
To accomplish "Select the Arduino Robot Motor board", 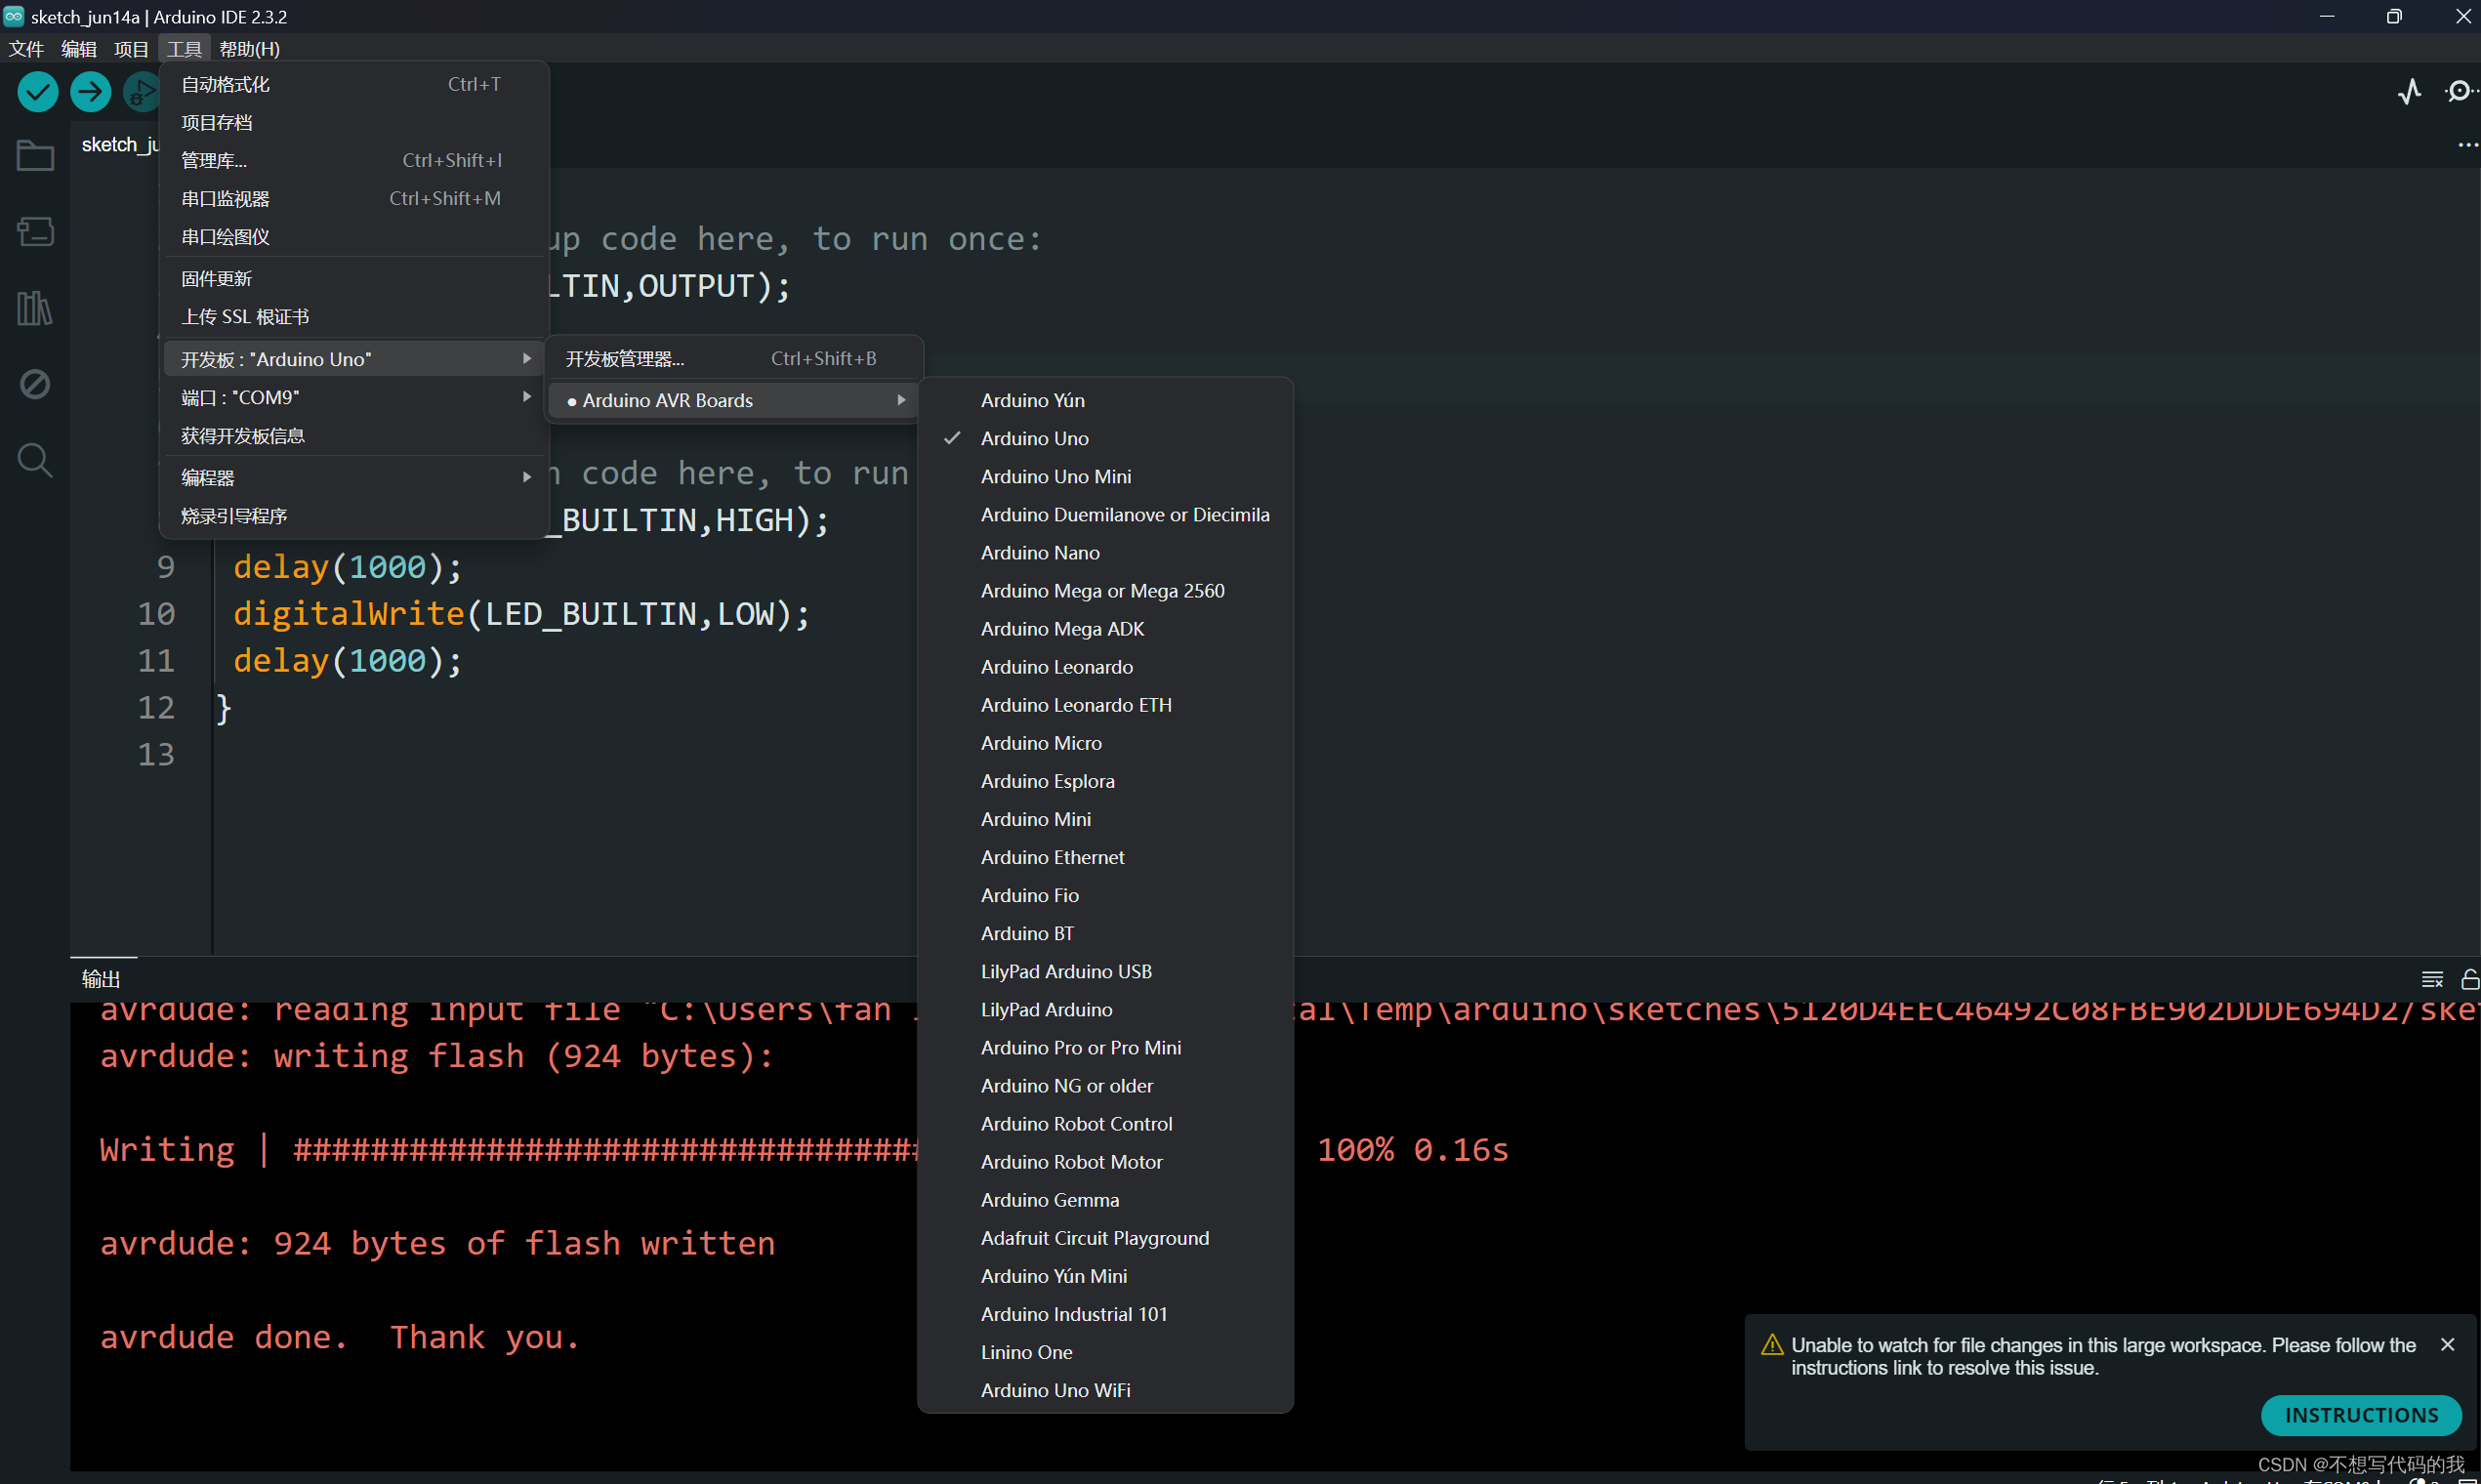I will pyautogui.click(x=1105, y=1162).
